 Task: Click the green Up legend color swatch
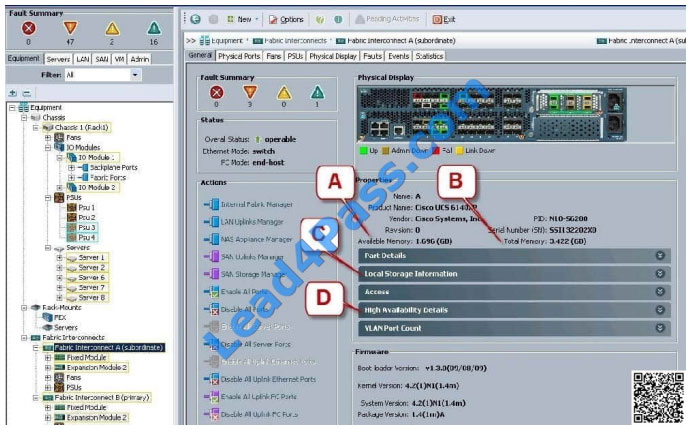363,151
